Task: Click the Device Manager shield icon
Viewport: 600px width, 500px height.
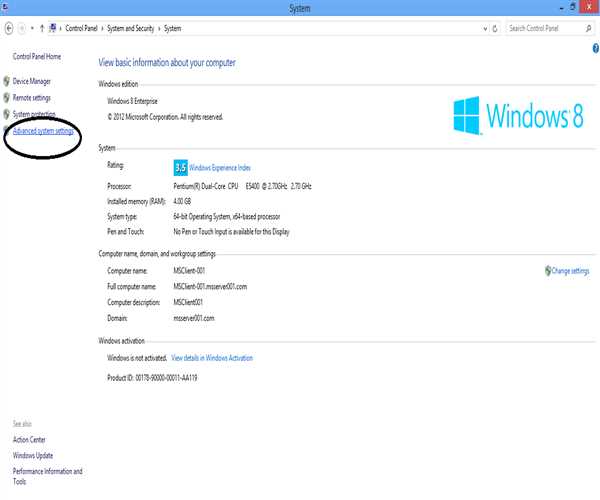Action: [7, 81]
